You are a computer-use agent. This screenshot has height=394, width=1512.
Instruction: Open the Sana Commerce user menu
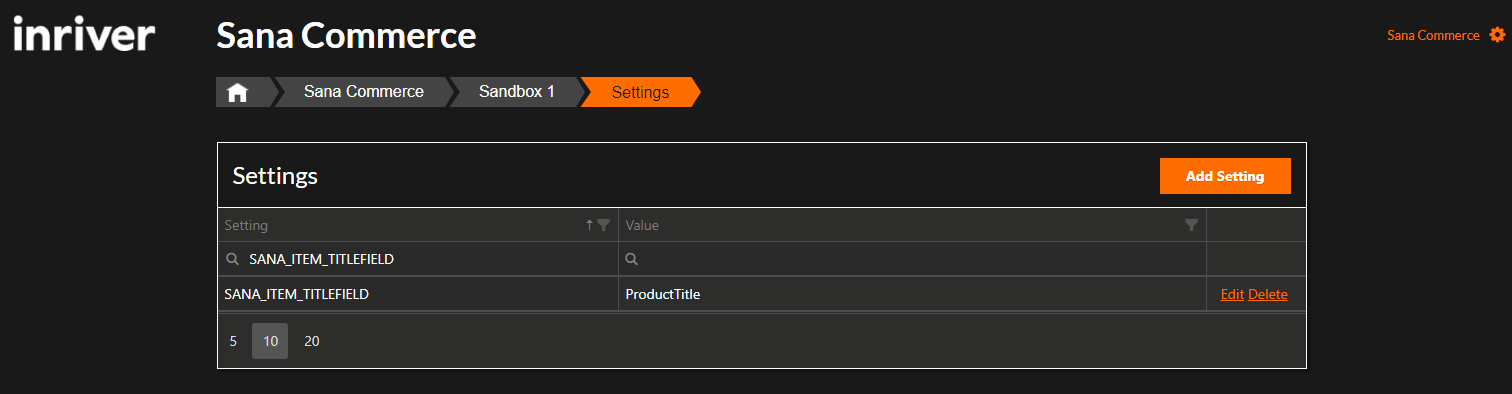1433,35
